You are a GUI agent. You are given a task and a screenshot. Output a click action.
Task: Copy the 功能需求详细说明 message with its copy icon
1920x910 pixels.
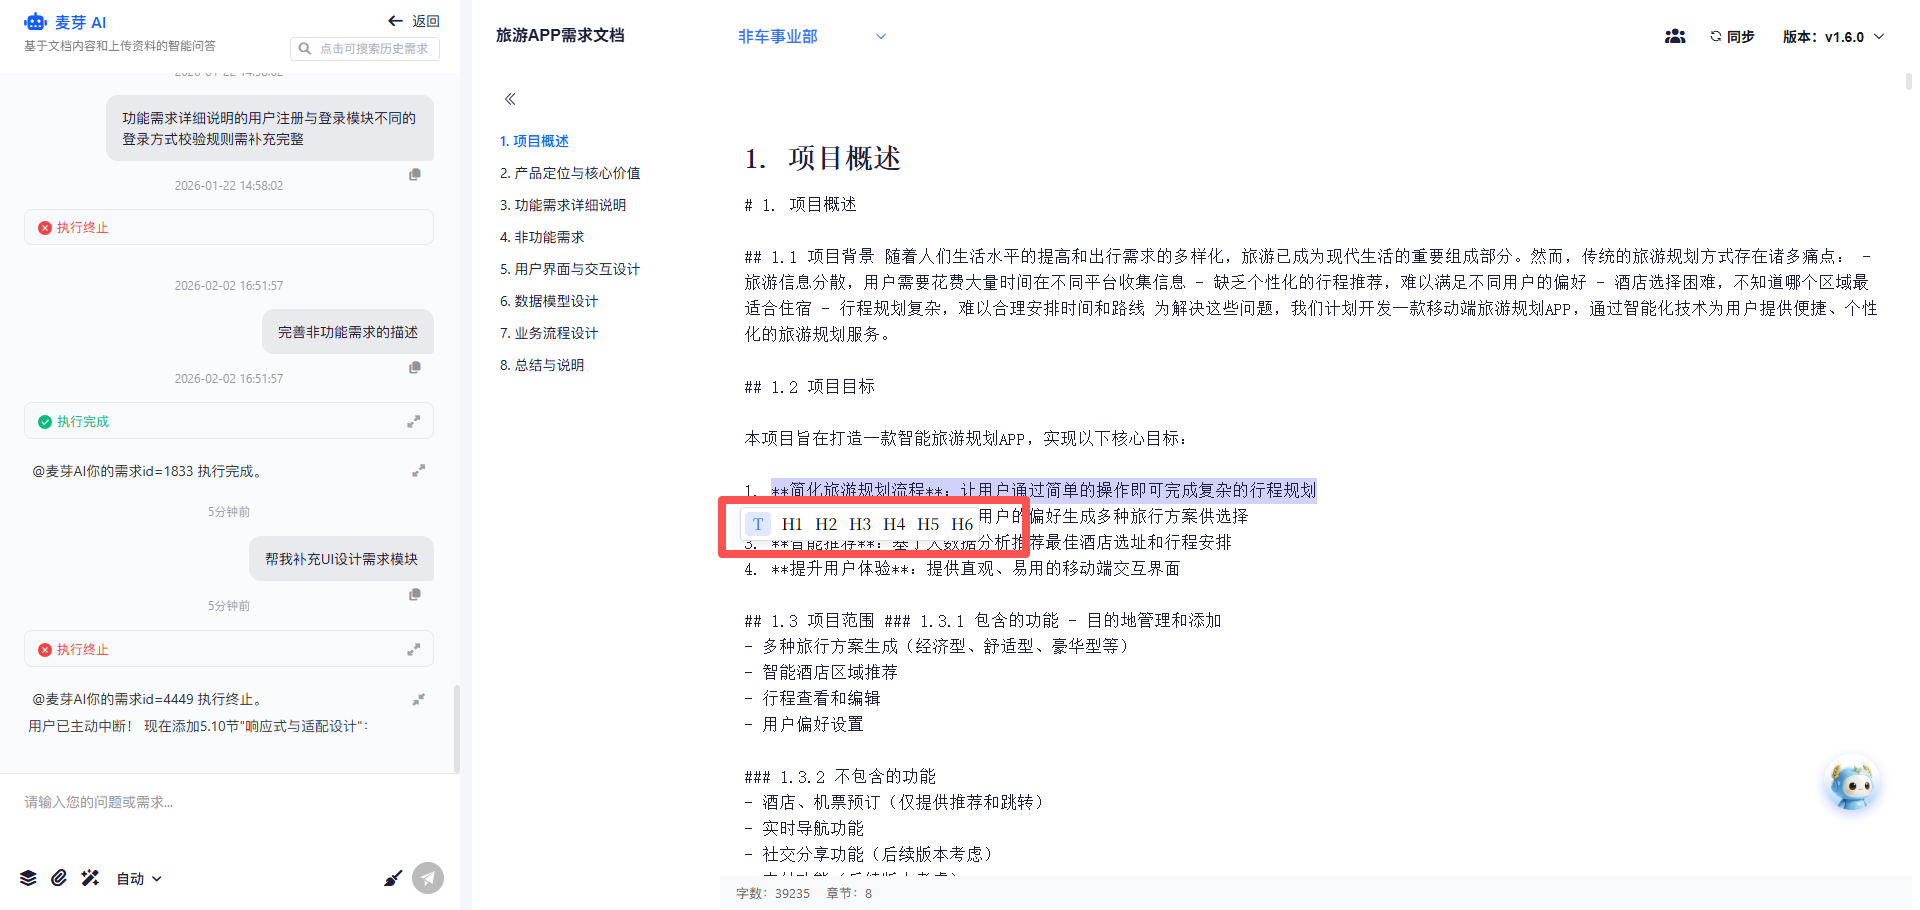tap(415, 174)
